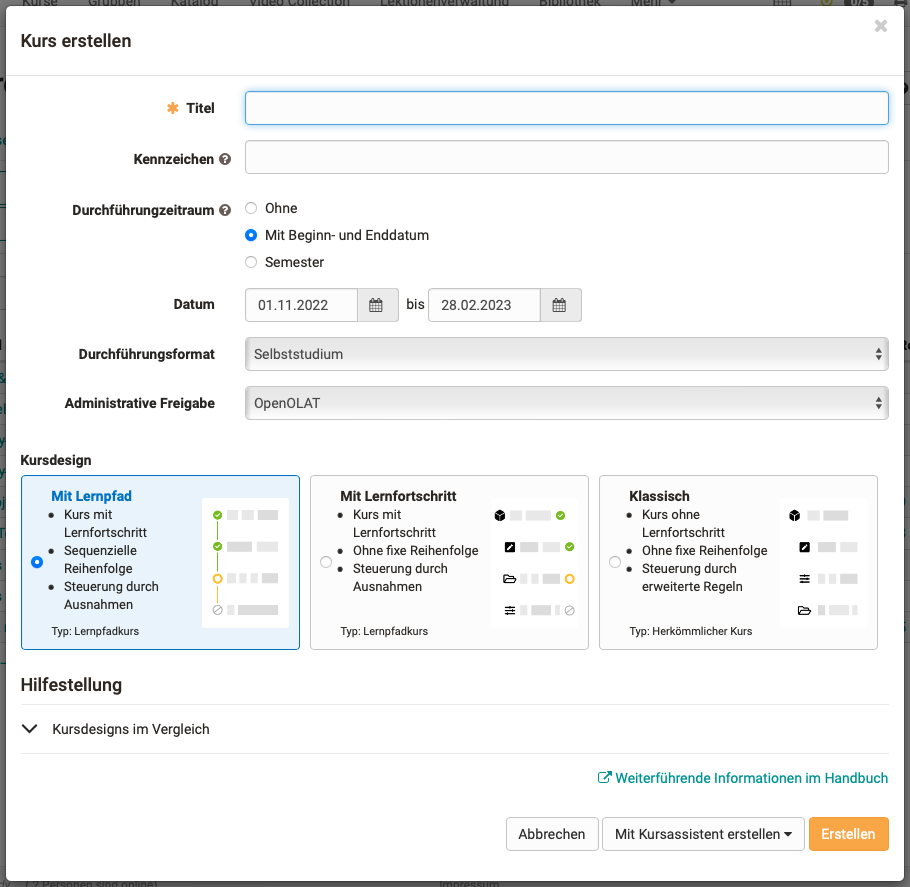Open the calendar picker for the start date
The image size is (910, 887).
[377, 305]
